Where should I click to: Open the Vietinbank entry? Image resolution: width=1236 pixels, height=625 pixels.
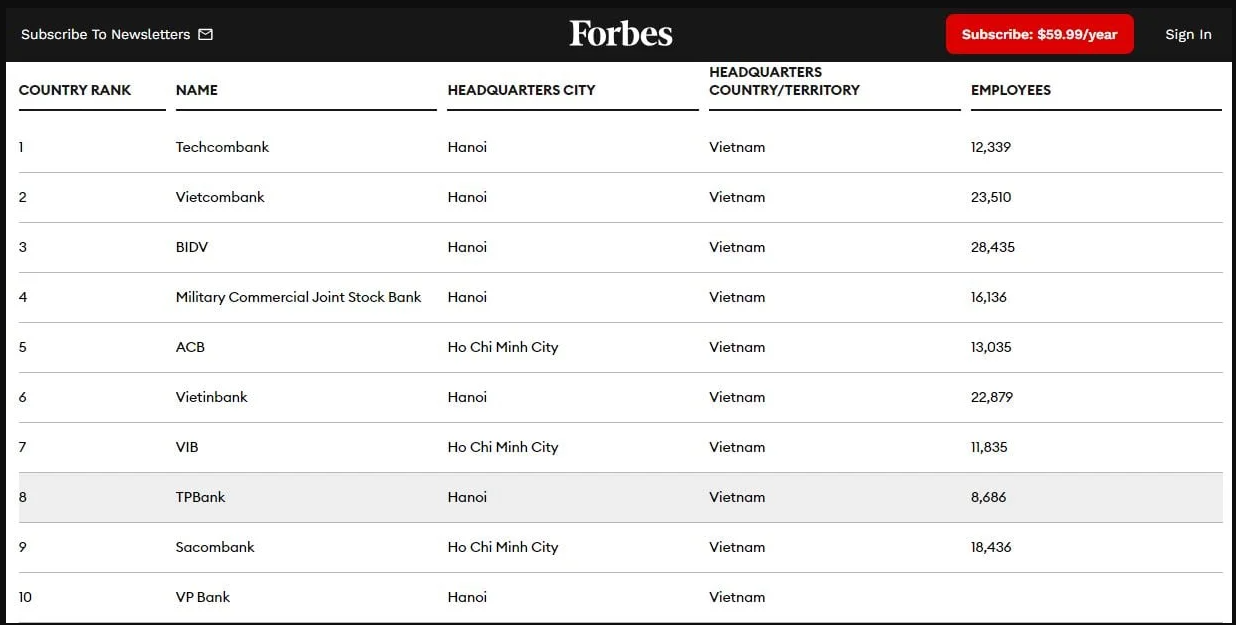click(x=212, y=397)
